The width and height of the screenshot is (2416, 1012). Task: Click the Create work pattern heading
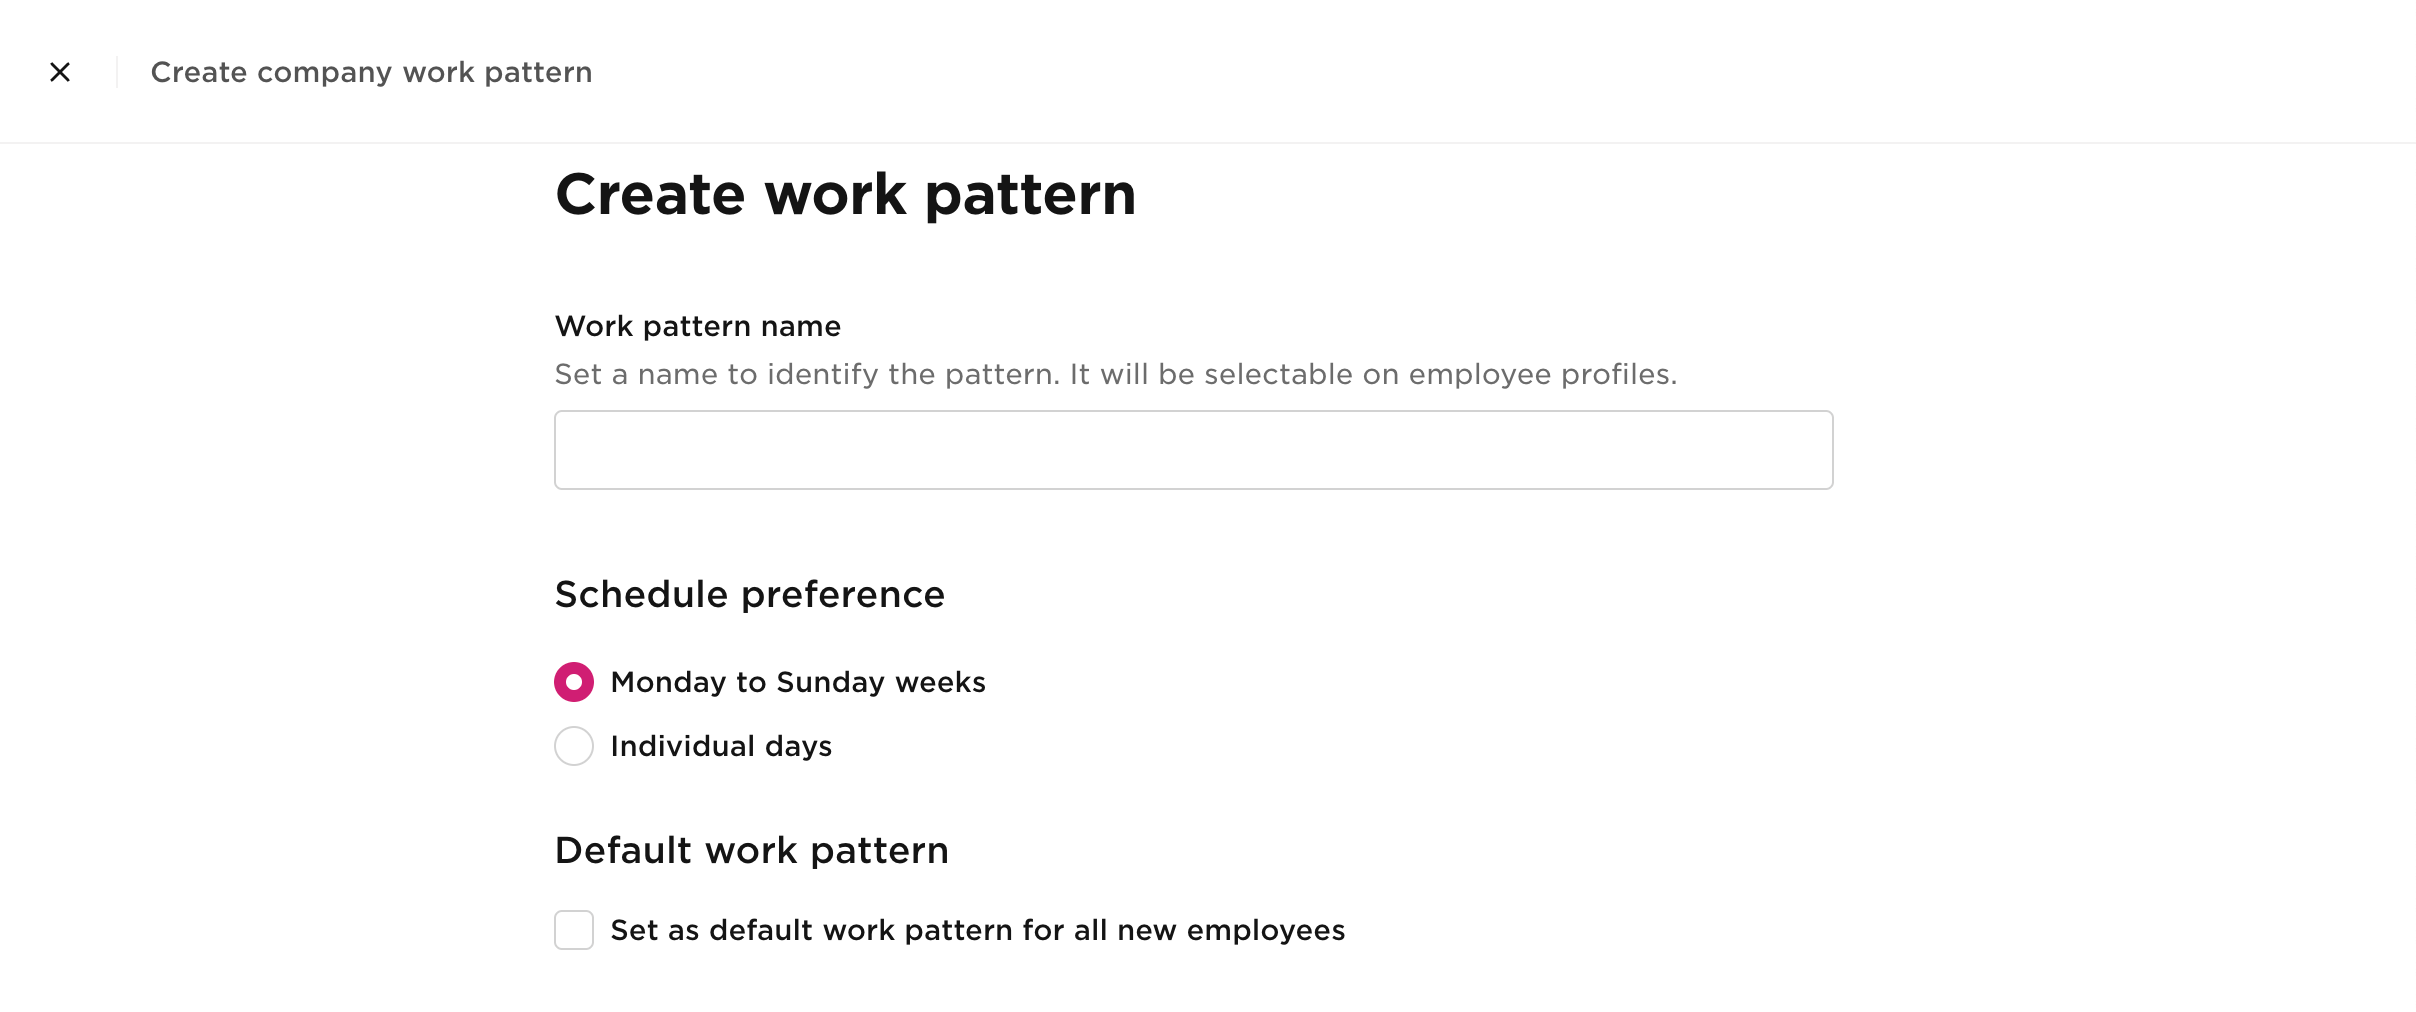tap(845, 193)
